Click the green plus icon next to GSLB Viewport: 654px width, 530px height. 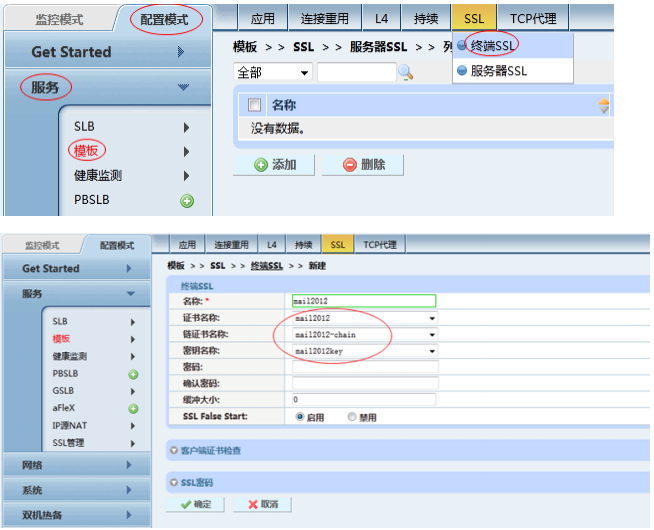point(132,391)
